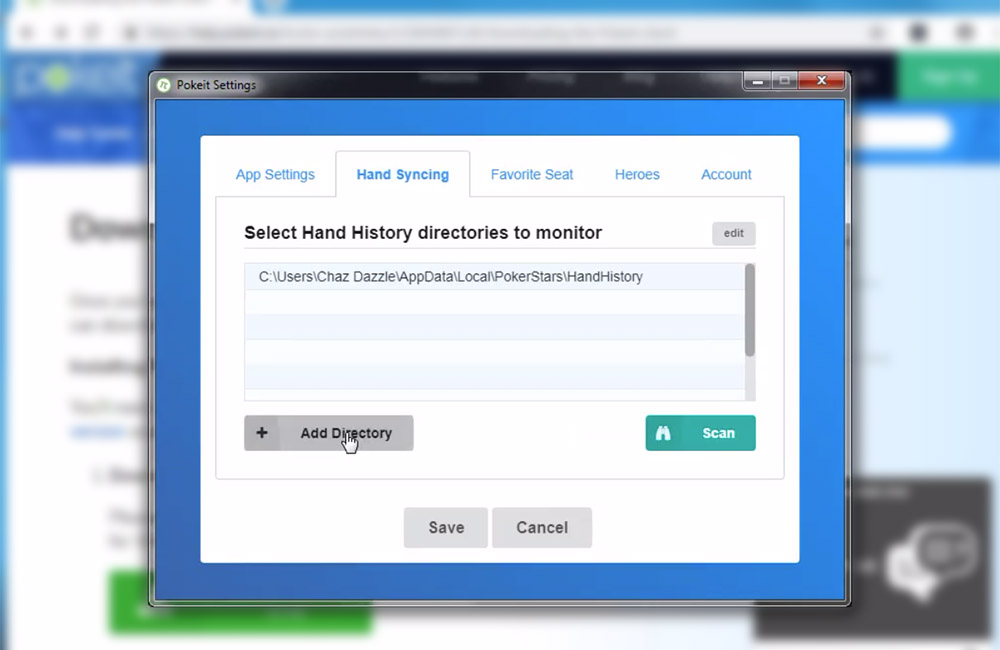Open the Account tab
This screenshot has height=650, width=1000.
(726, 174)
